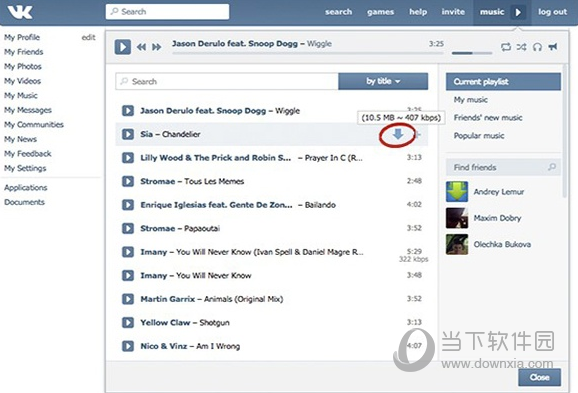578x393 pixels.
Task: Open the Popular music tab
Action: (x=479, y=136)
